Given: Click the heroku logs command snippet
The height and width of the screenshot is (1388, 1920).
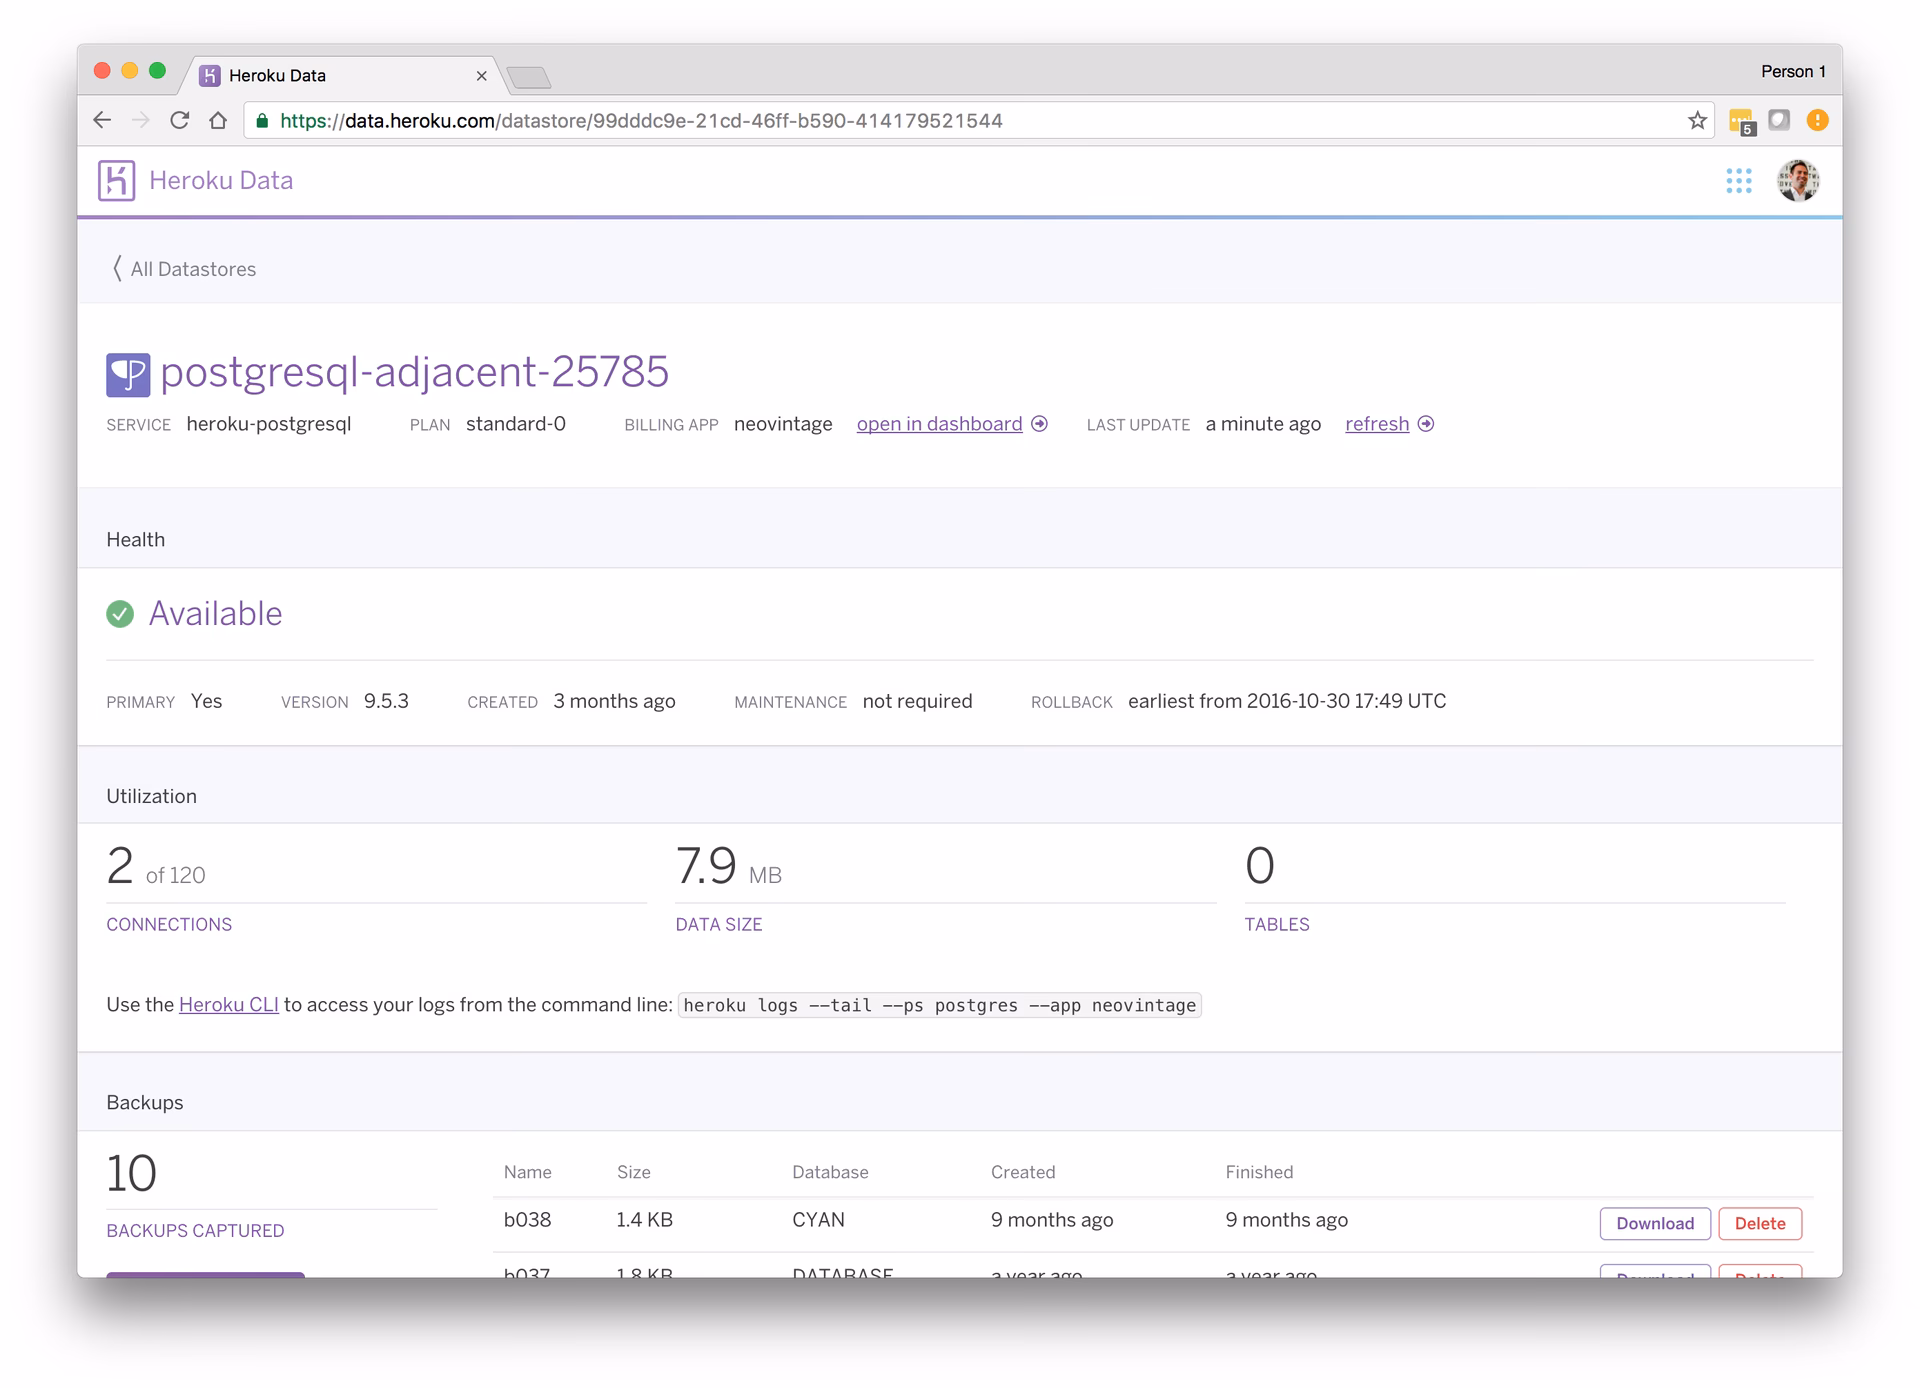Looking at the screenshot, I should [x=940, y=1005].
